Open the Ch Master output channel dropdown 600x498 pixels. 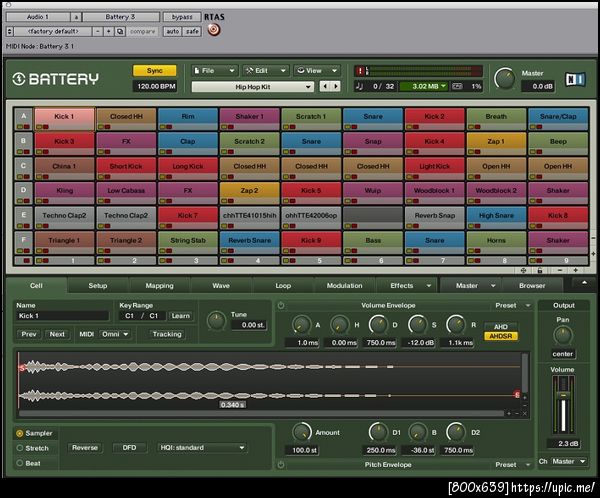[x=569, y=462]
